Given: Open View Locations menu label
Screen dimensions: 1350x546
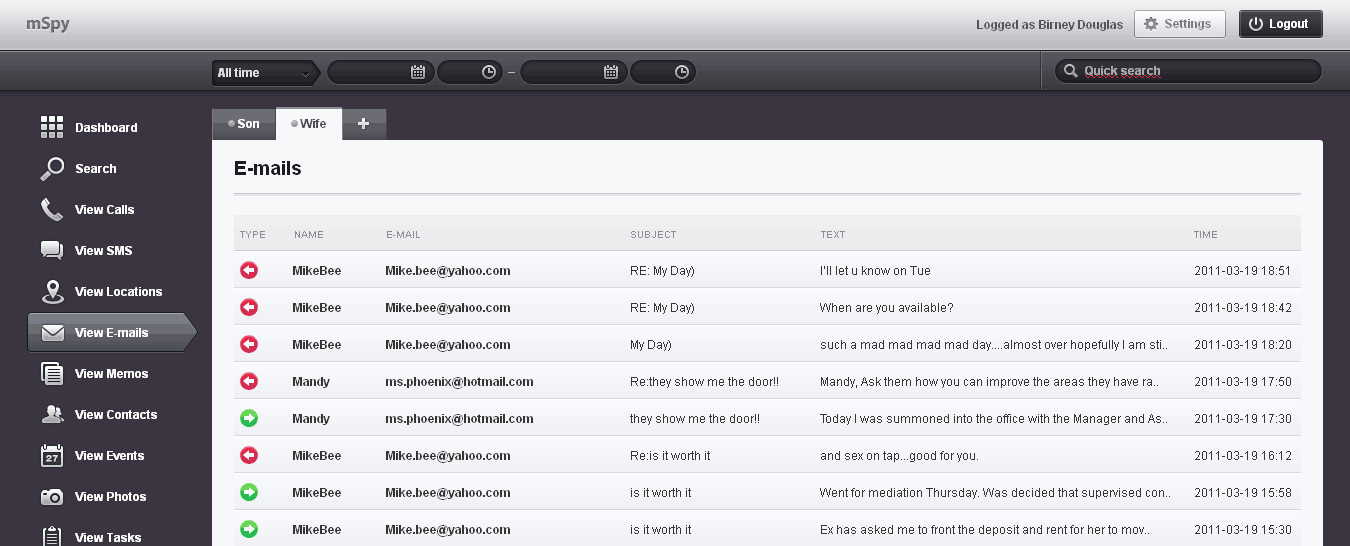Looking at the screenshot, I should 118,292.
